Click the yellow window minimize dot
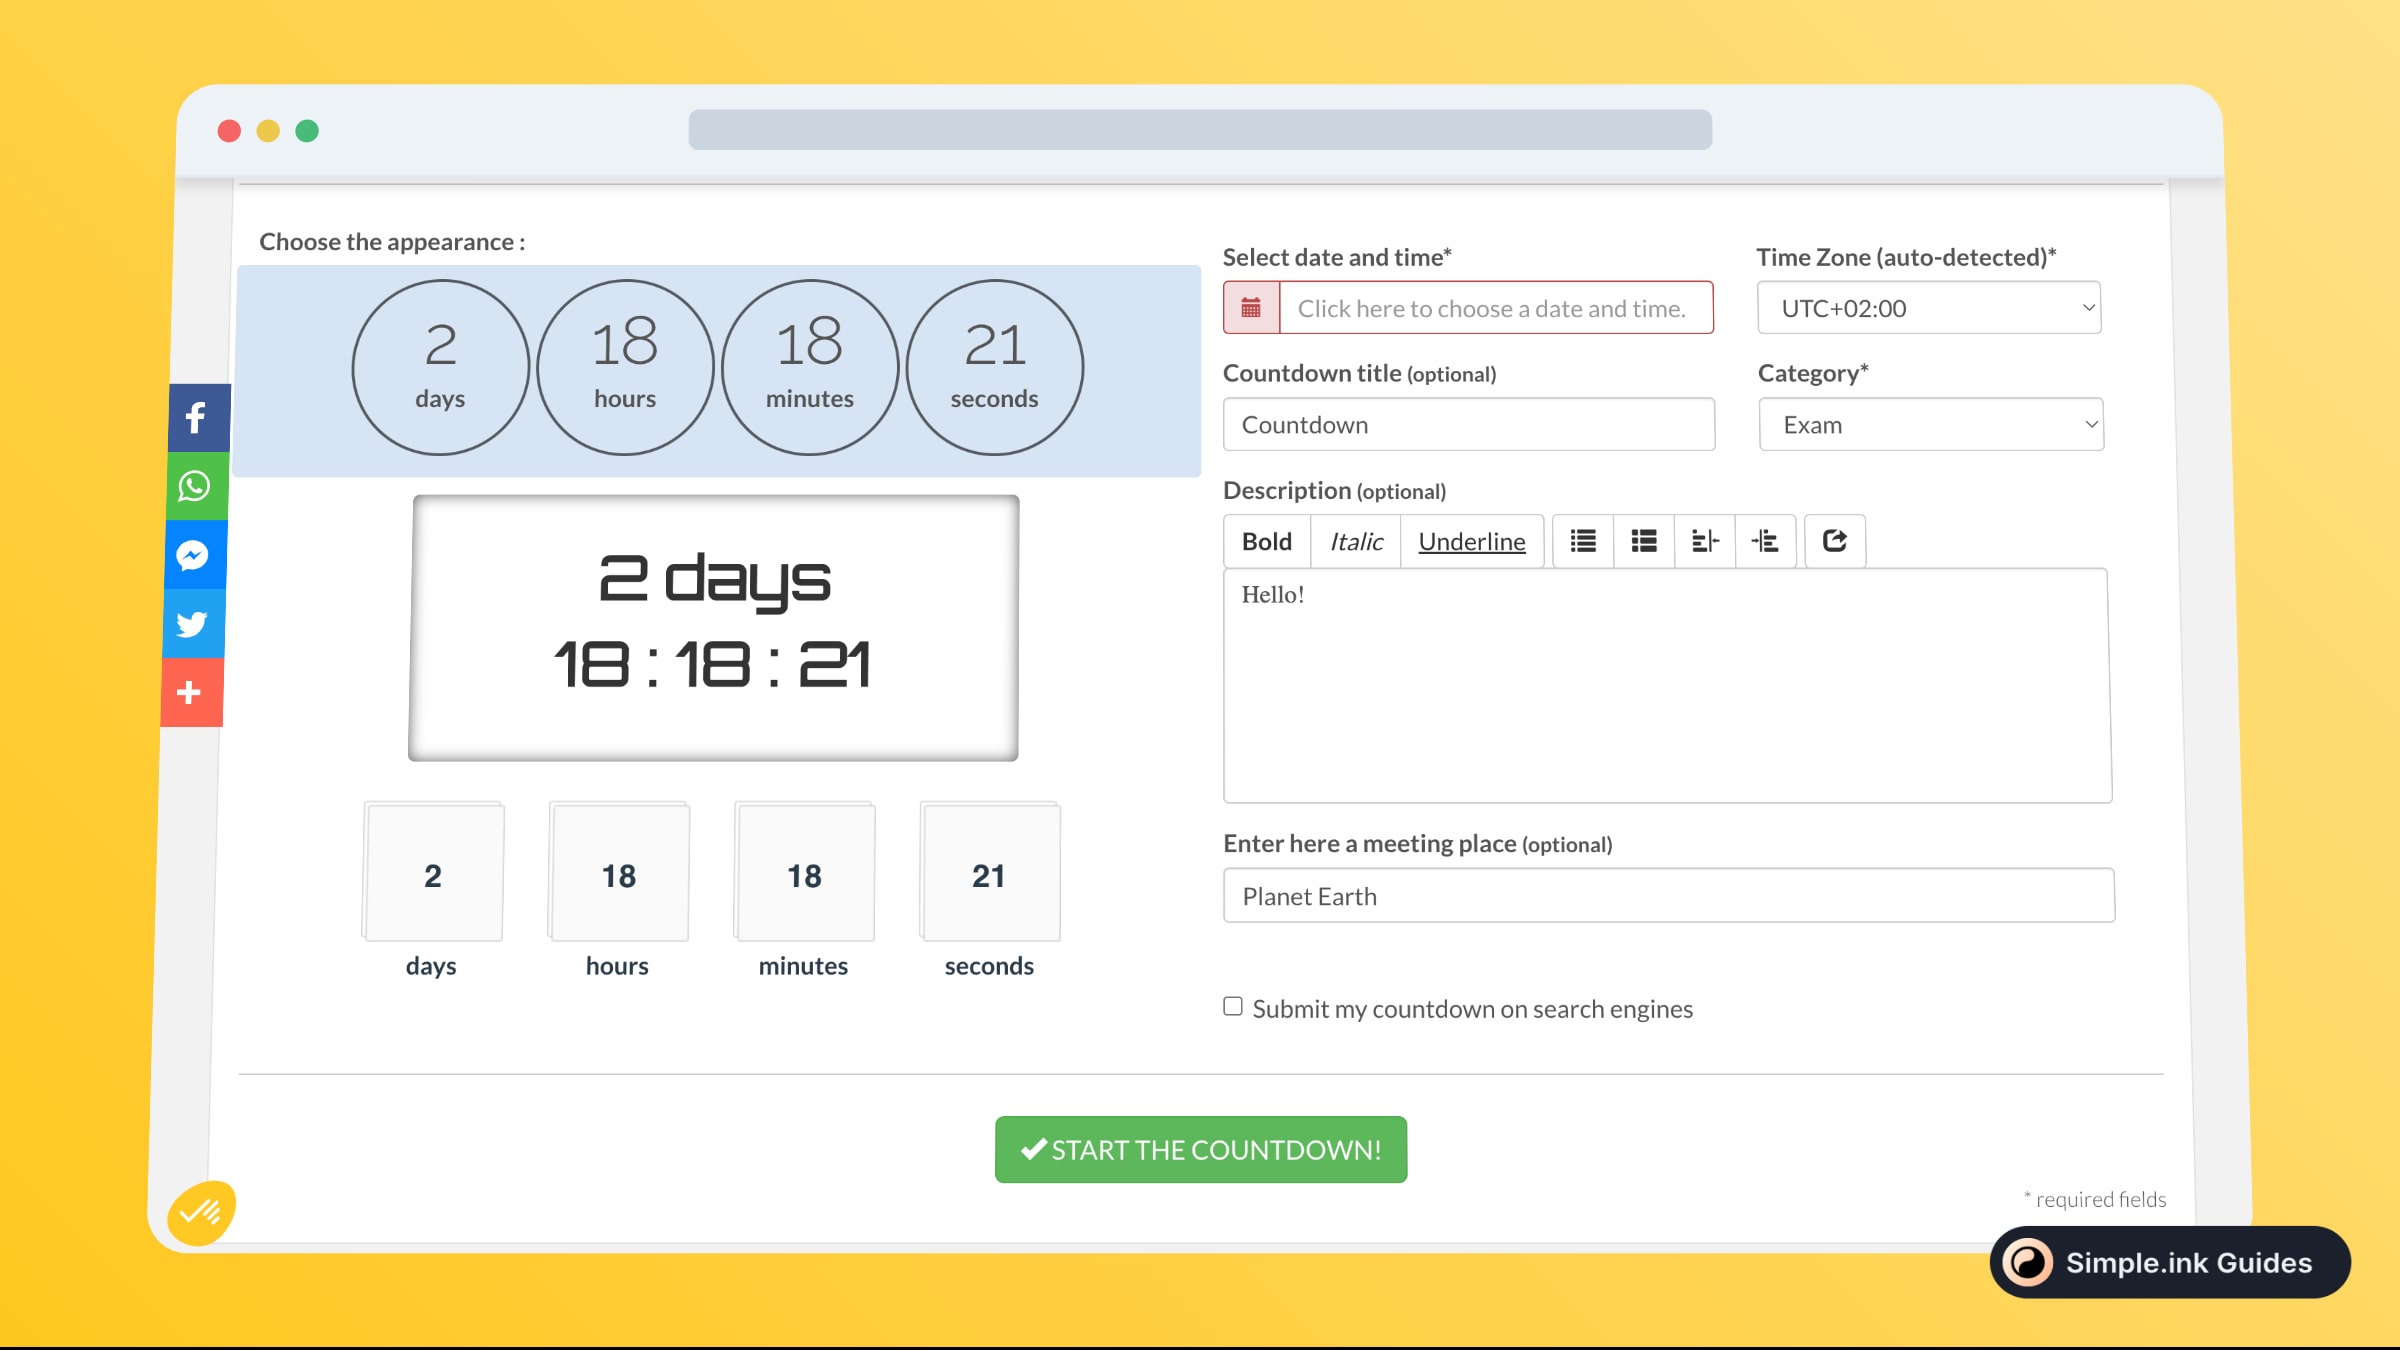 pyautogui.click(x=268, y=131)
